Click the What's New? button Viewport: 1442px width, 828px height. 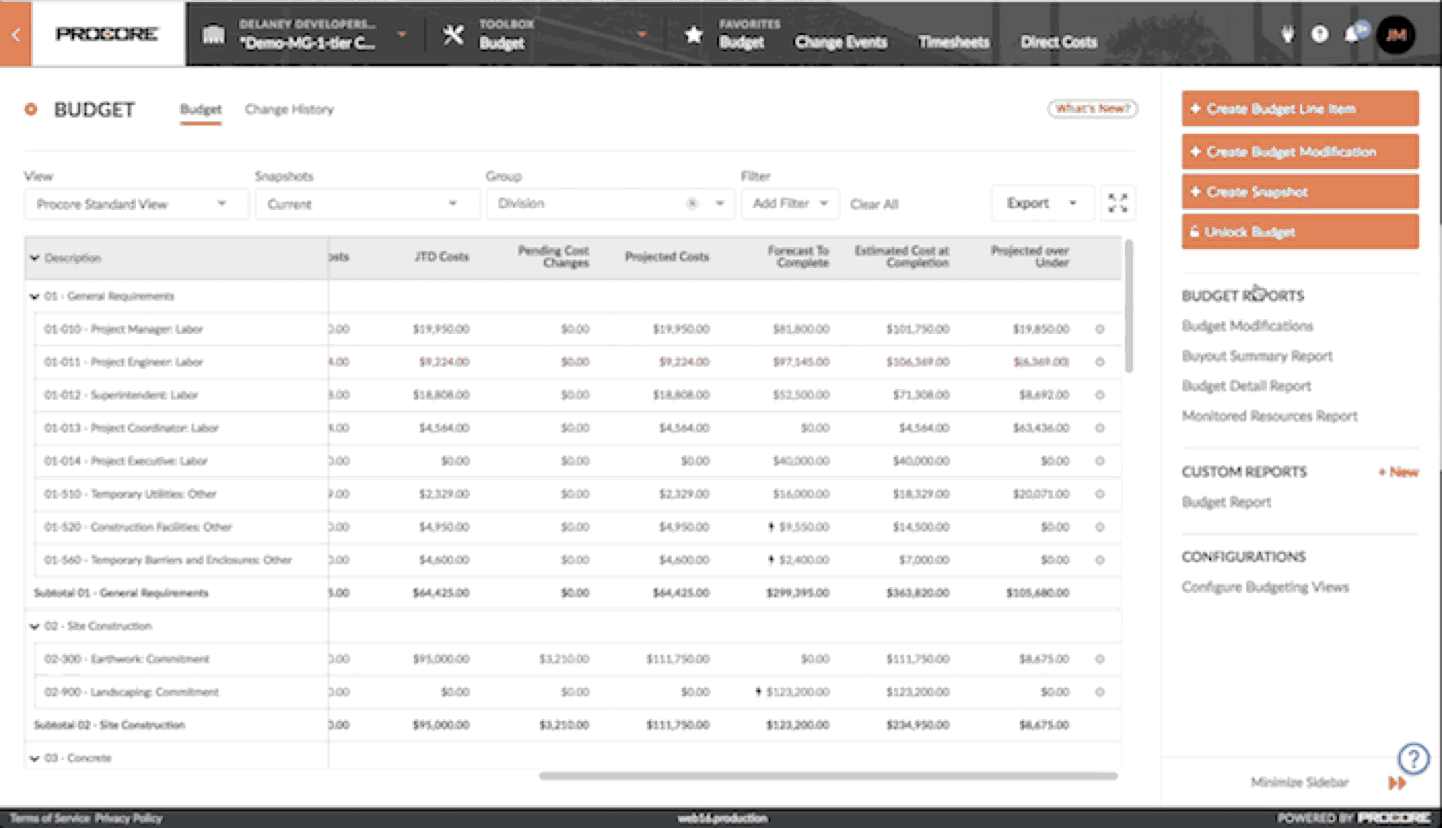[1092, 108]
